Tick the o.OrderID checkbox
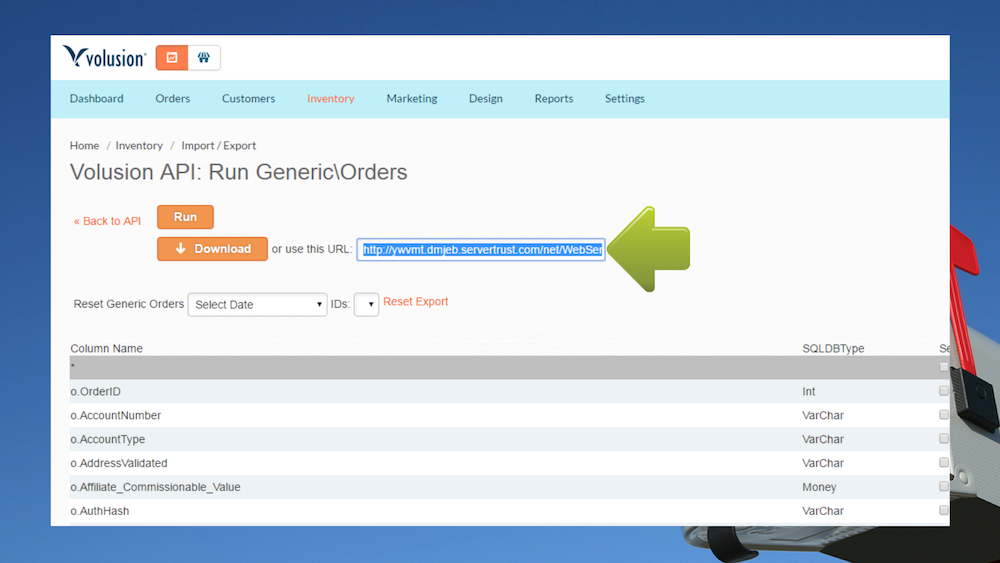 coord(944,391)
